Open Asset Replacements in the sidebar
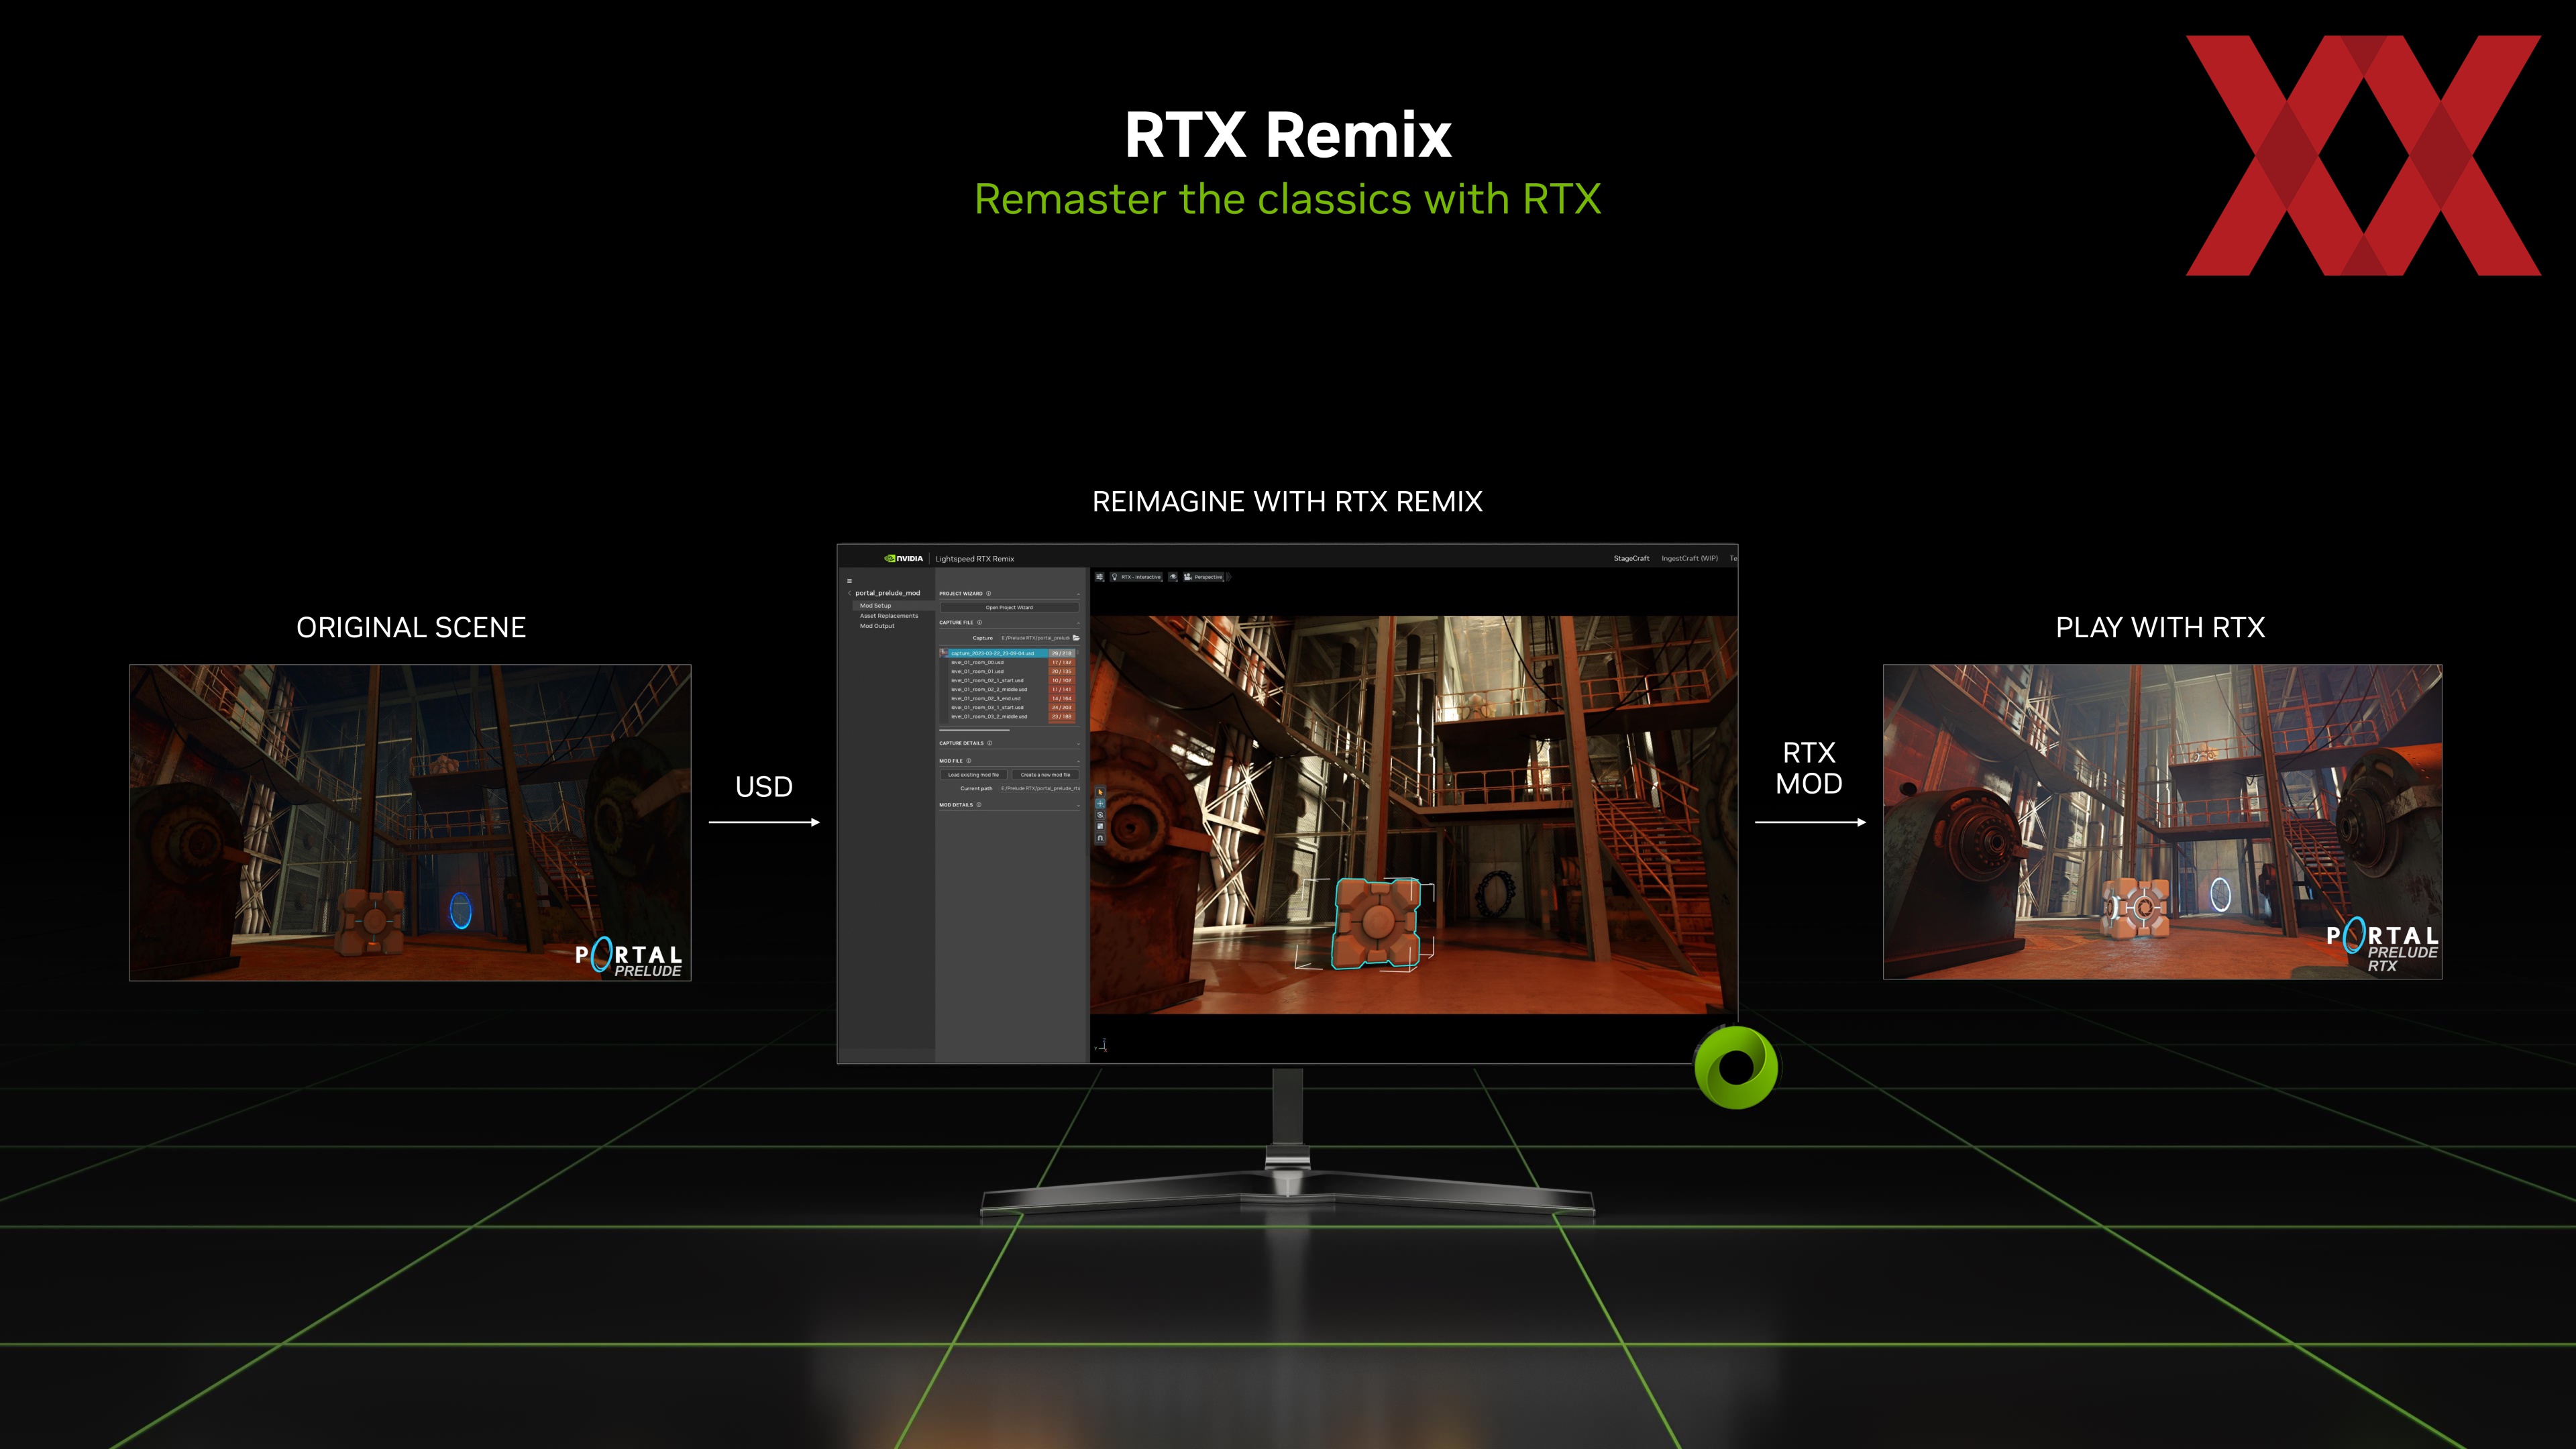 click(x=888, y=616)
